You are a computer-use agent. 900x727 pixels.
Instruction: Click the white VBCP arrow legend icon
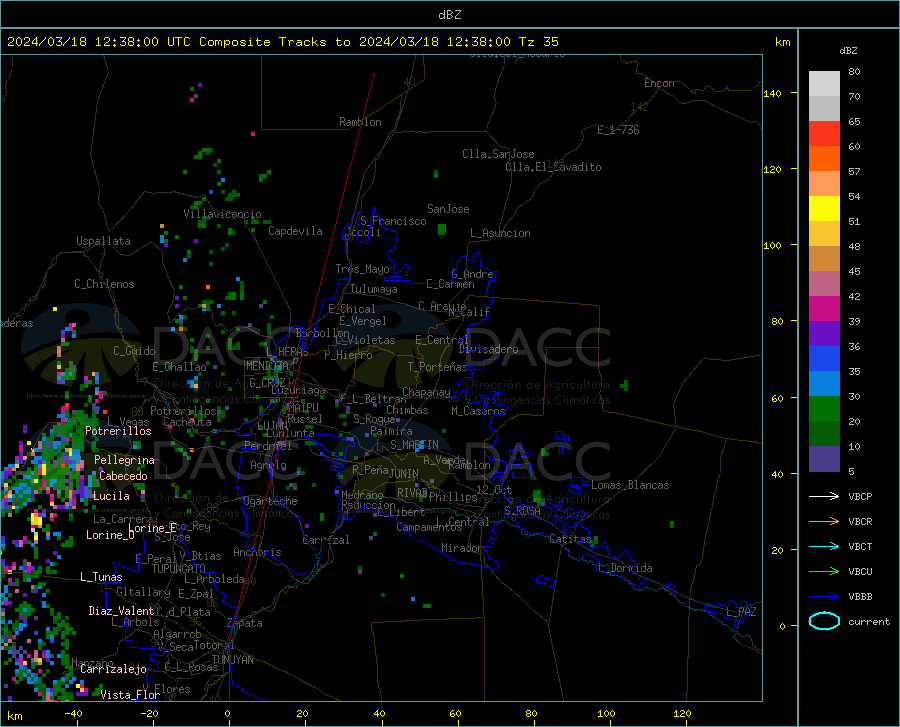click(x=824, y=496)
